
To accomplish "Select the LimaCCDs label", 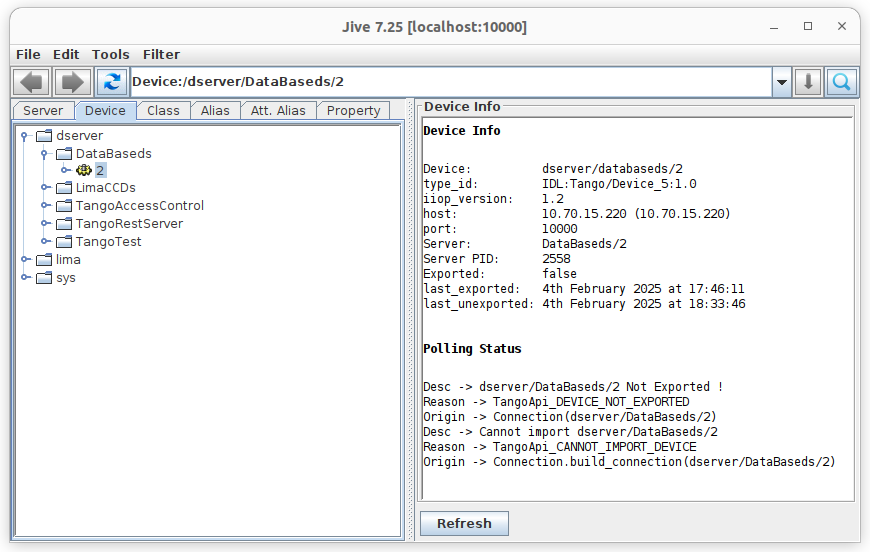I will pyautogui.click(x=105, y=188).
